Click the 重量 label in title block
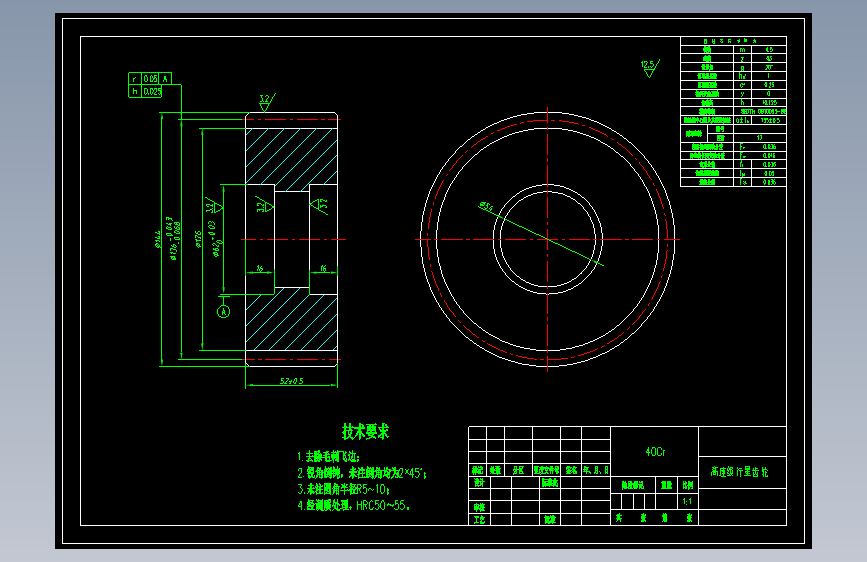Viewport: 867px width, 562px height. pos(667,485)
